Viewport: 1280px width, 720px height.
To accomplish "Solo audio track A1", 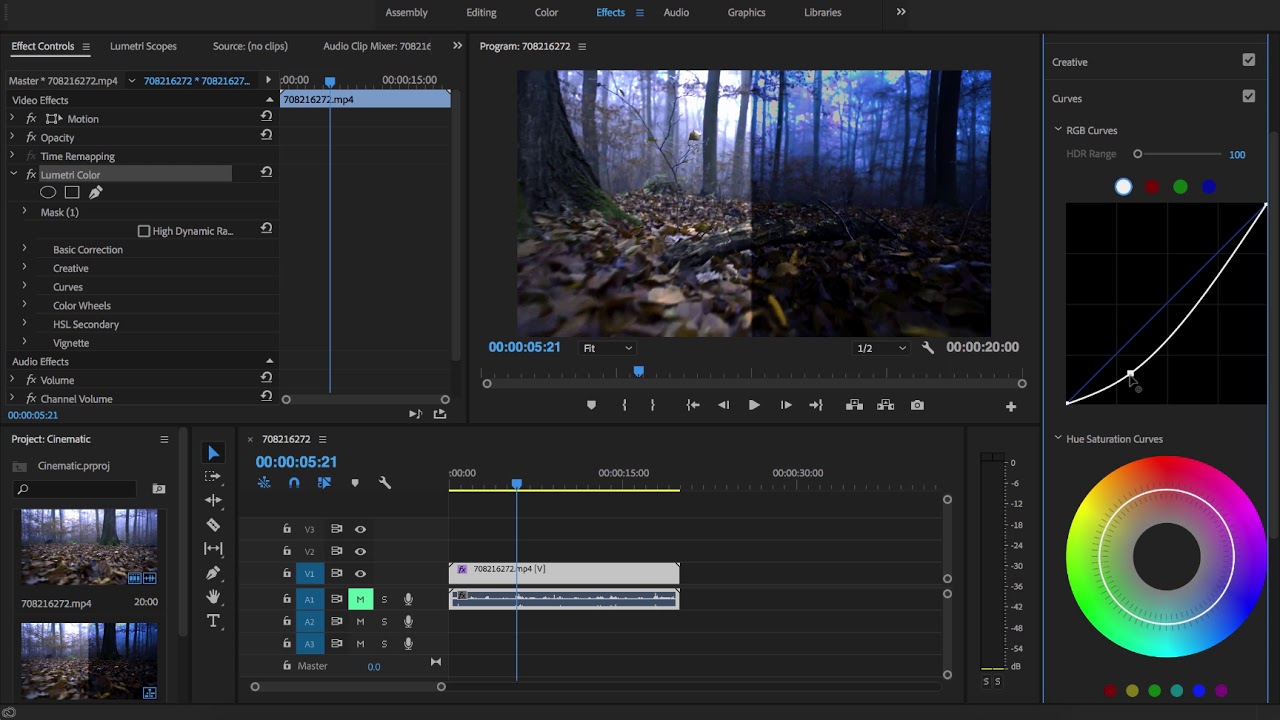I will coord(384,599).
